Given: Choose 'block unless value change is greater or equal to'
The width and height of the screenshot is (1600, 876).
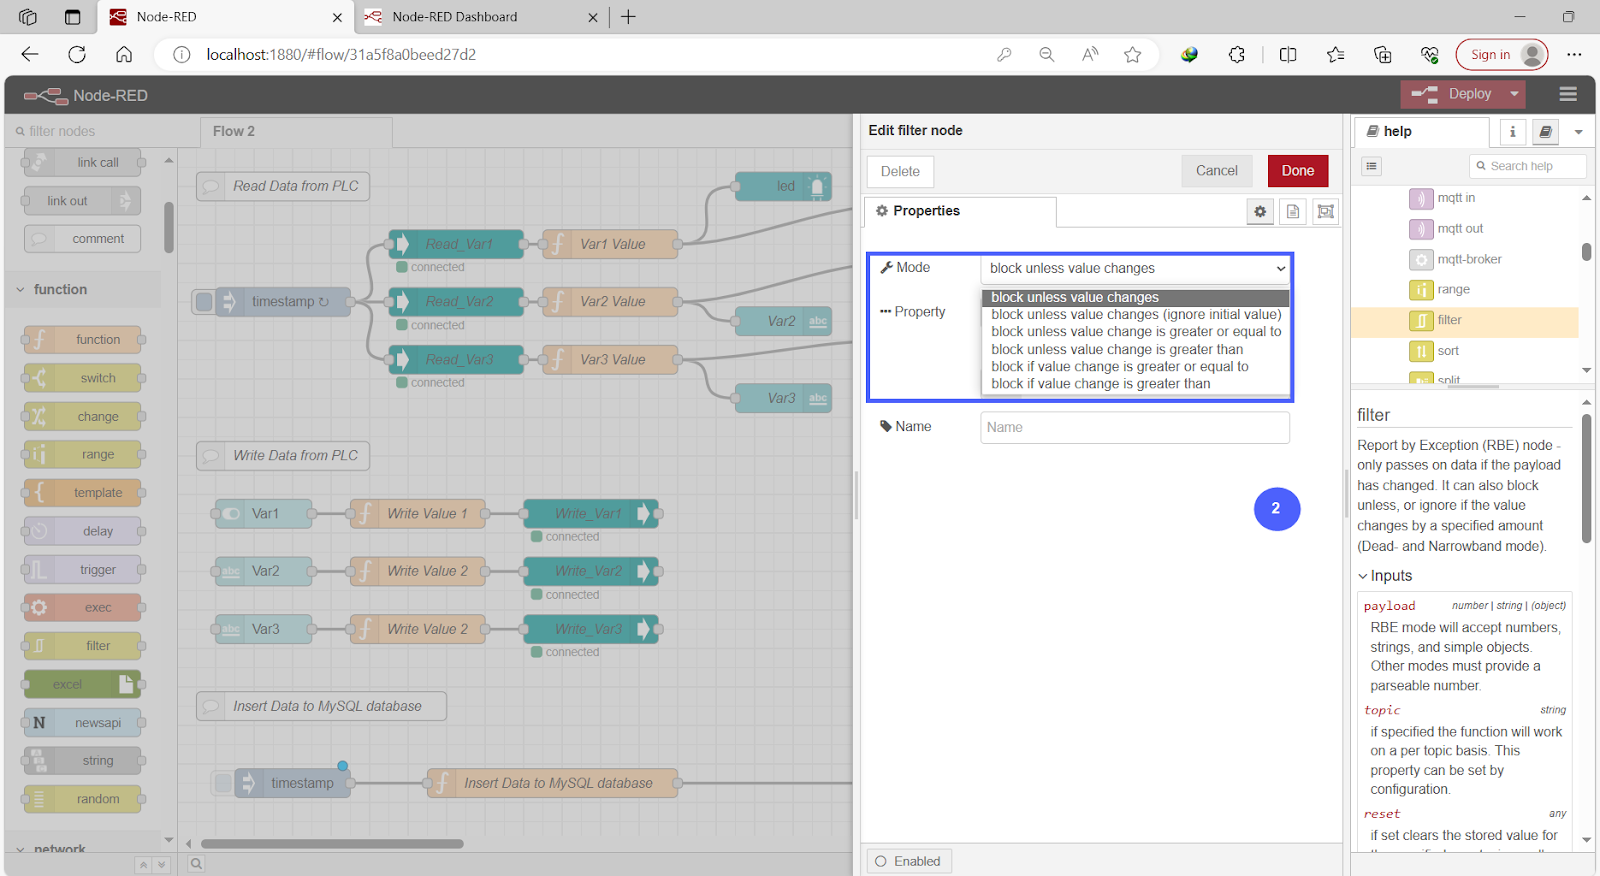Looking at the screenshot, I should [x=1136, y=332].
